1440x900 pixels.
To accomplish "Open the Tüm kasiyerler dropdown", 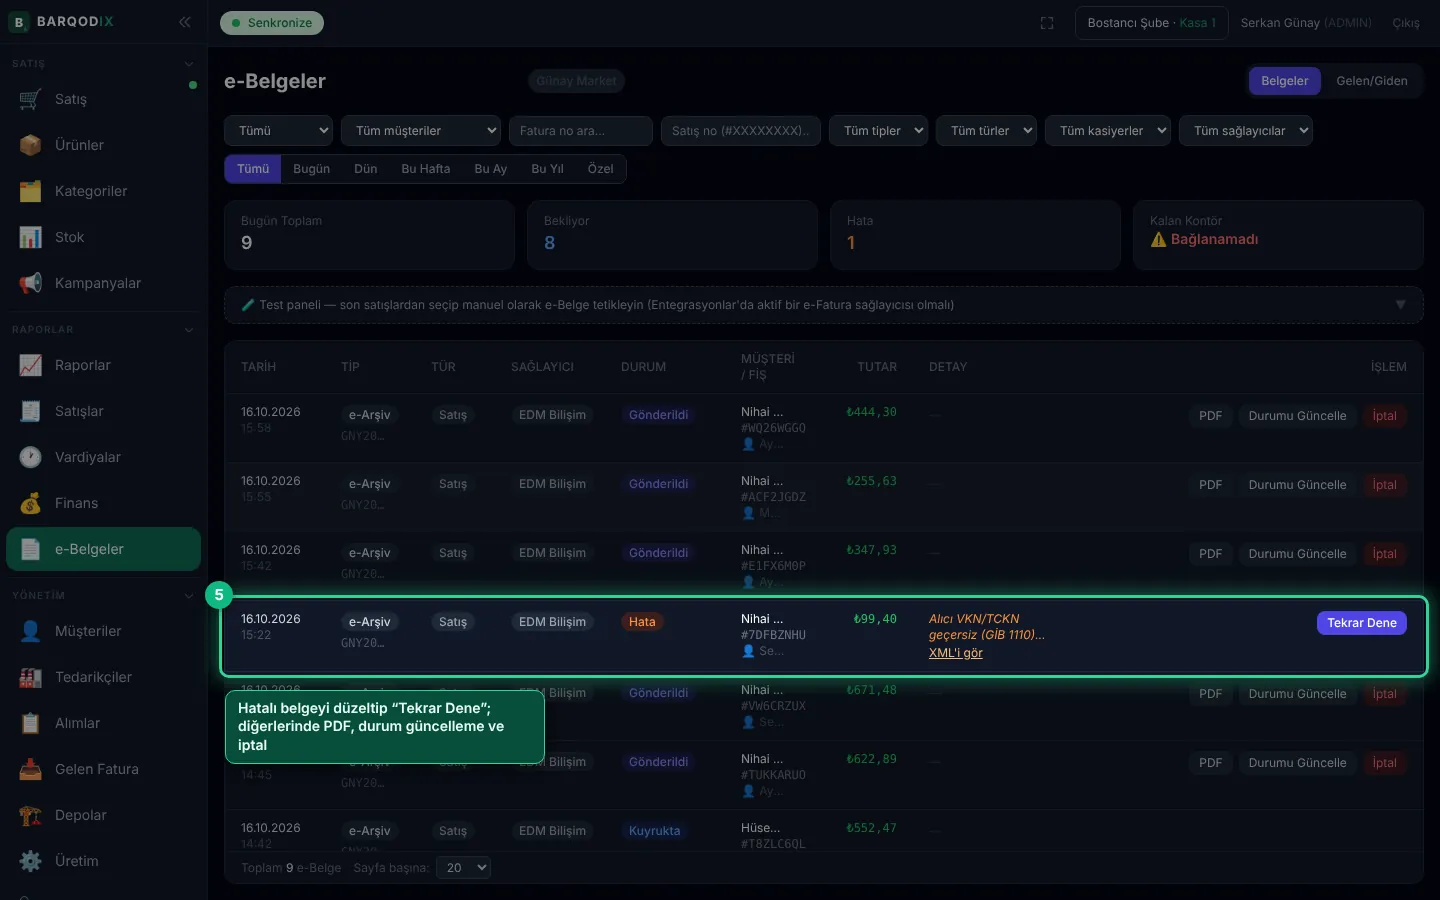I will click(x=1108, y=131).
